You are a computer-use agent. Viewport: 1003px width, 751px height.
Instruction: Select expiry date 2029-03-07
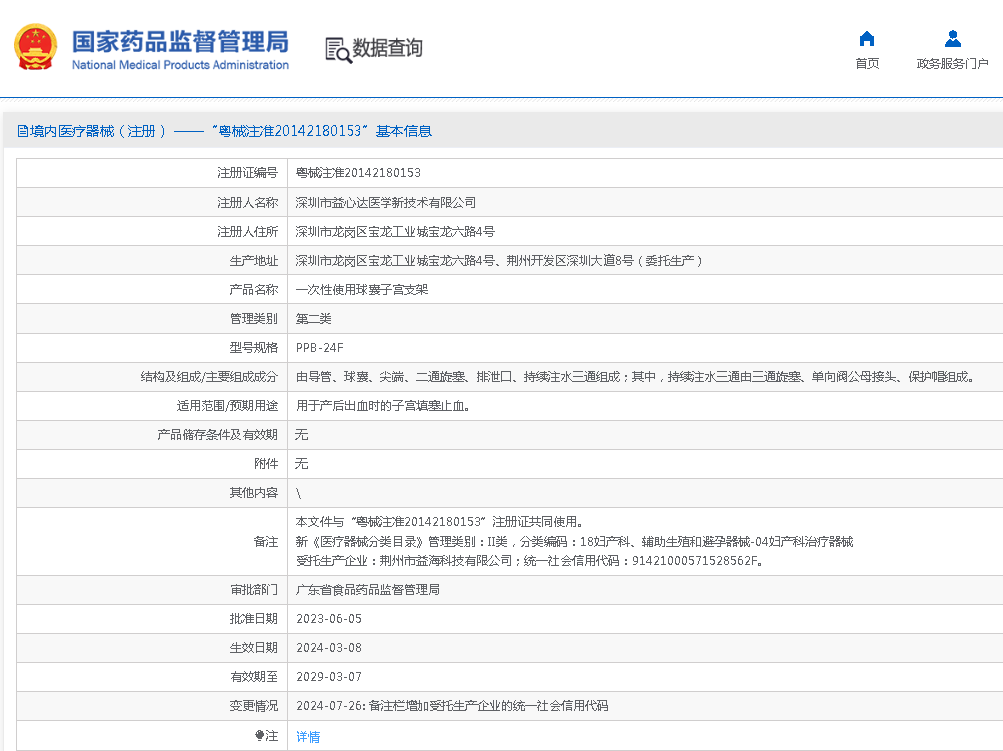click(329, 677)
